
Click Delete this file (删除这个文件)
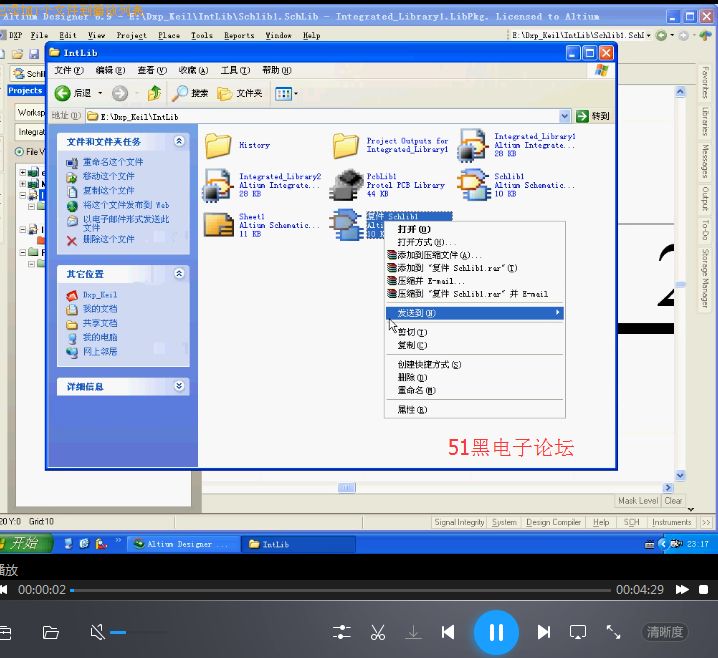(x=109, y=239)
